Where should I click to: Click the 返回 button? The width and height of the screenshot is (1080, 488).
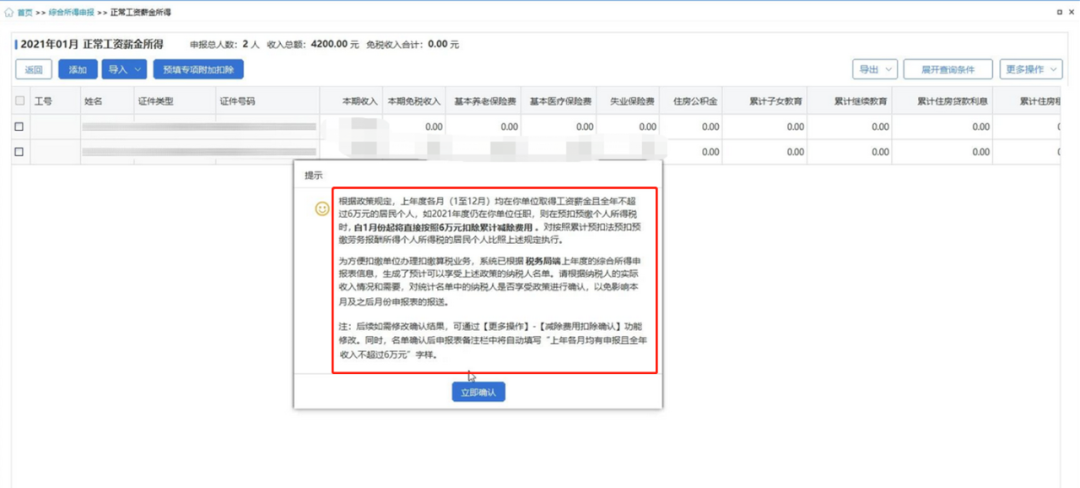tap(34, 70)
